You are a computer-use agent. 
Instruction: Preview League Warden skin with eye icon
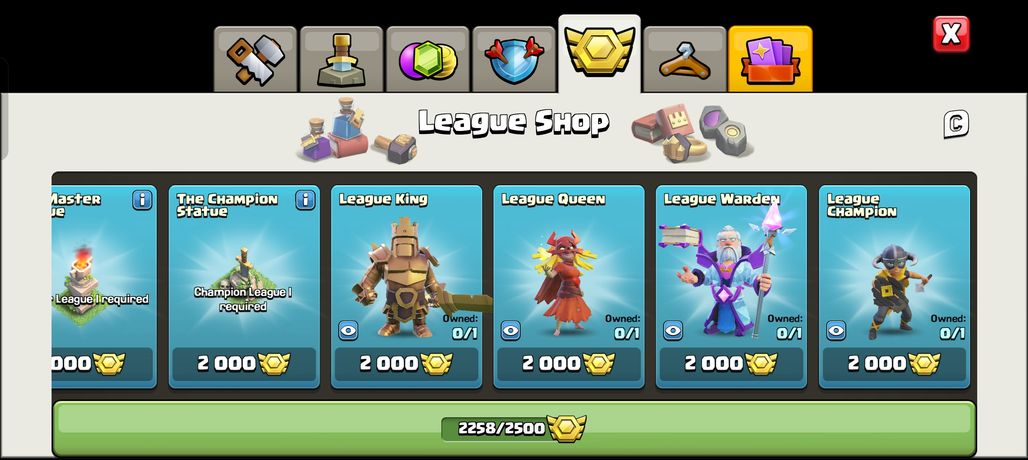point(673,330)
